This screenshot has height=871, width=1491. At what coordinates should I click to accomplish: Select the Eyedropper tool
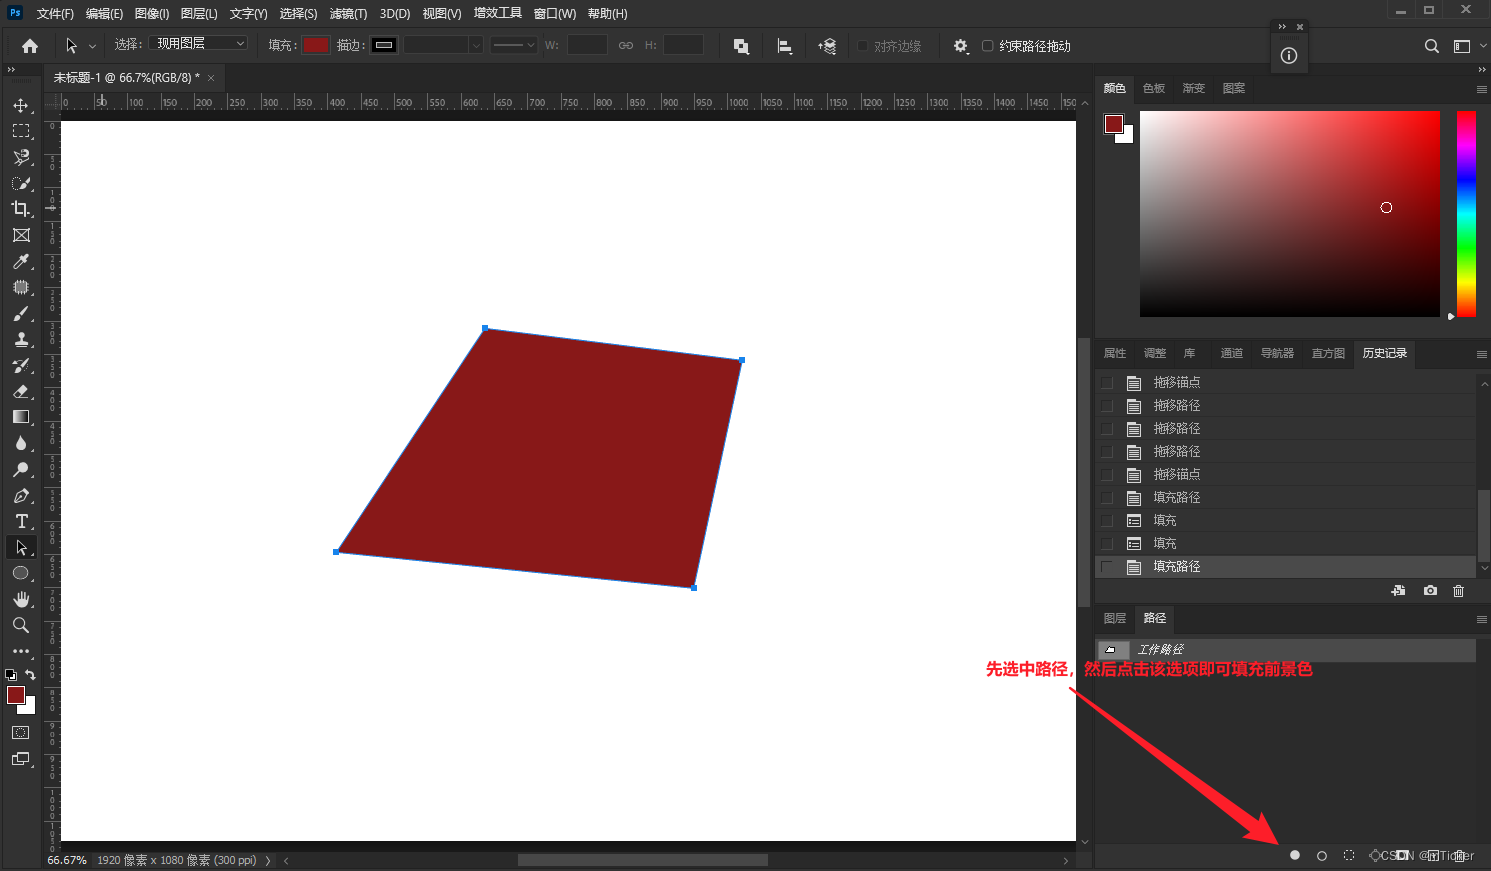tap(21, 261)
